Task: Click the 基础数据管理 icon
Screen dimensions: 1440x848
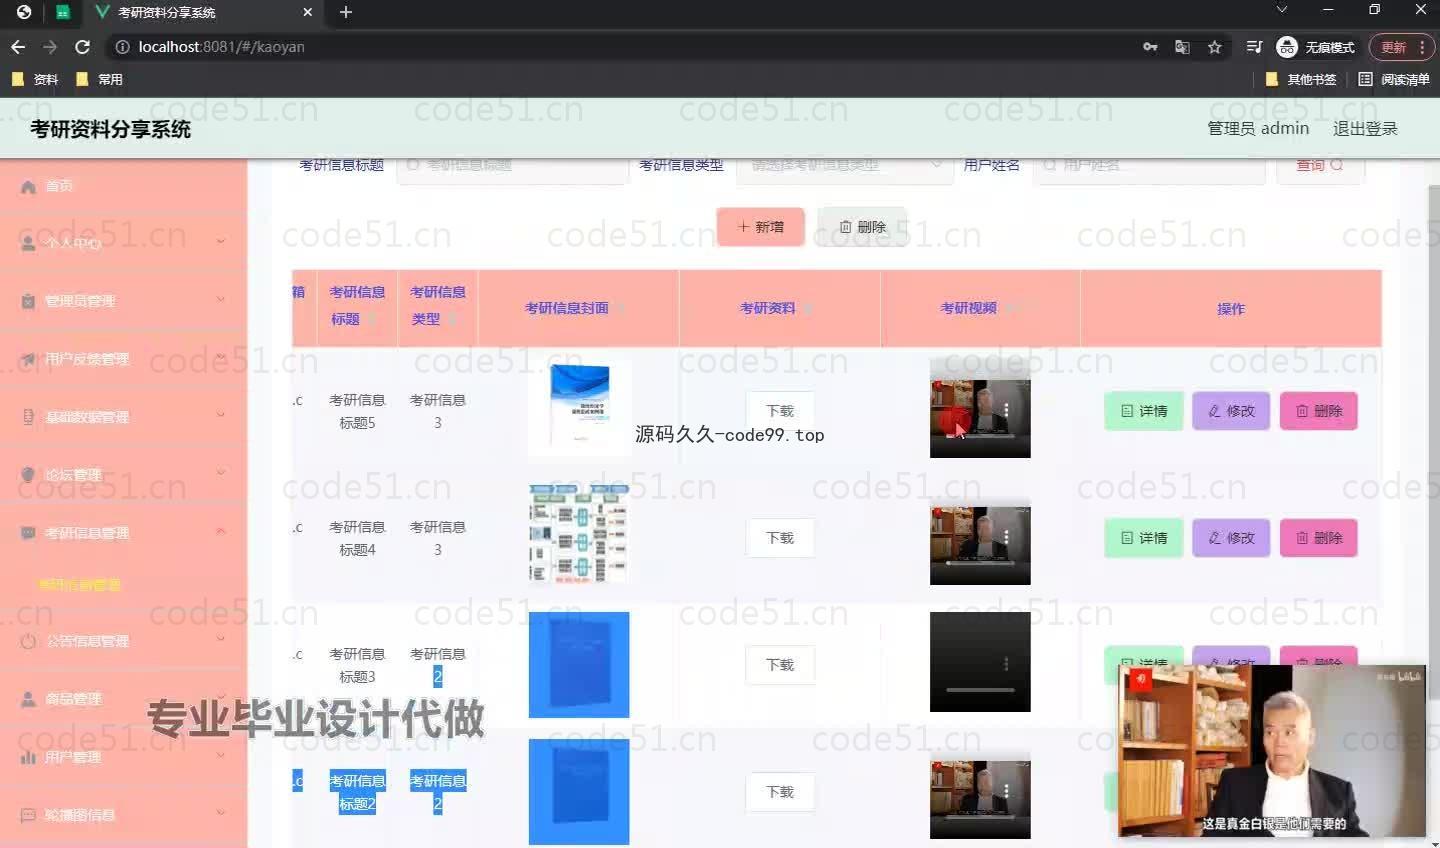Action: 28,417
